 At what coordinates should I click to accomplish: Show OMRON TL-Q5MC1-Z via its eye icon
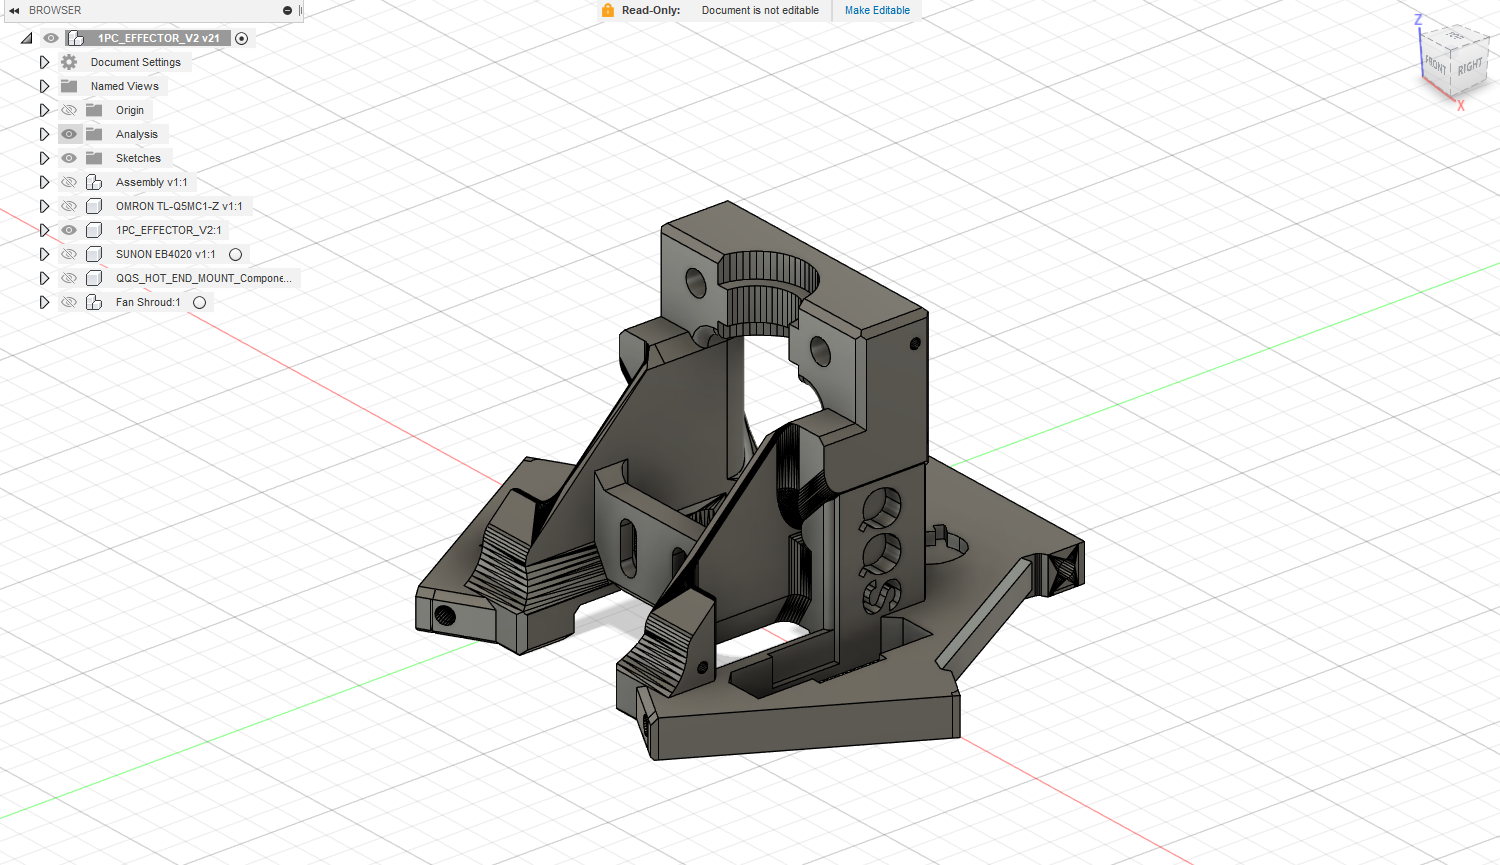tap(69, 206)
